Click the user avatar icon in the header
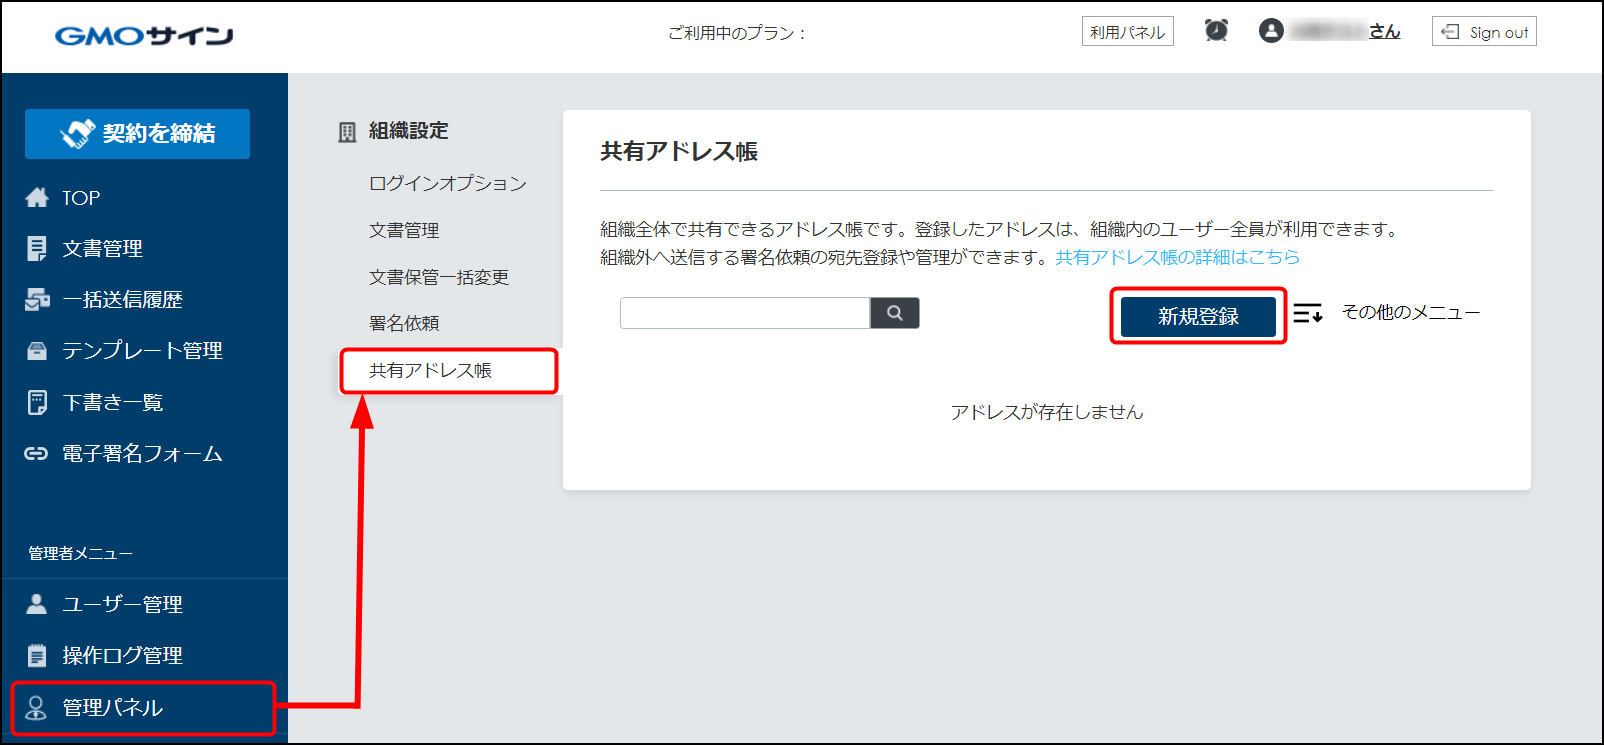Image resolution: width=1604 pixels, height=745 pixels. tap(1271, 31)
